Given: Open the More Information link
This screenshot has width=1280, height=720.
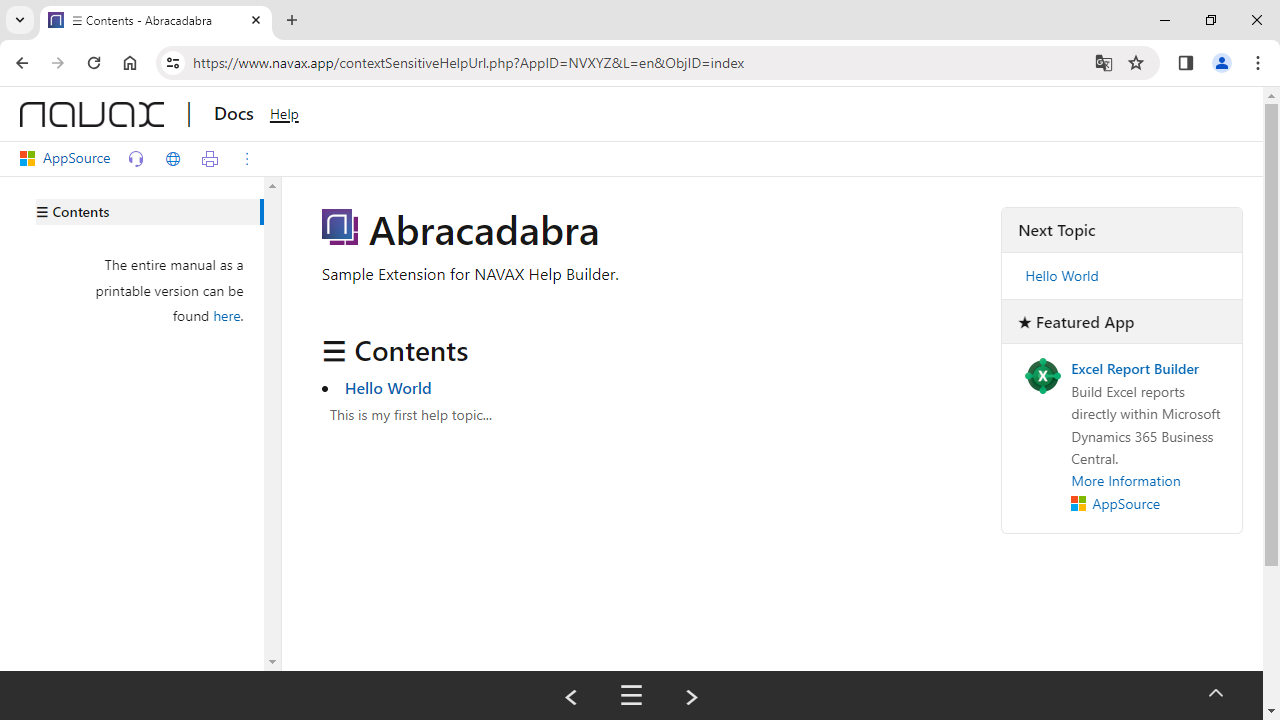Looking at the screenshot, I should pos(1126,481).
